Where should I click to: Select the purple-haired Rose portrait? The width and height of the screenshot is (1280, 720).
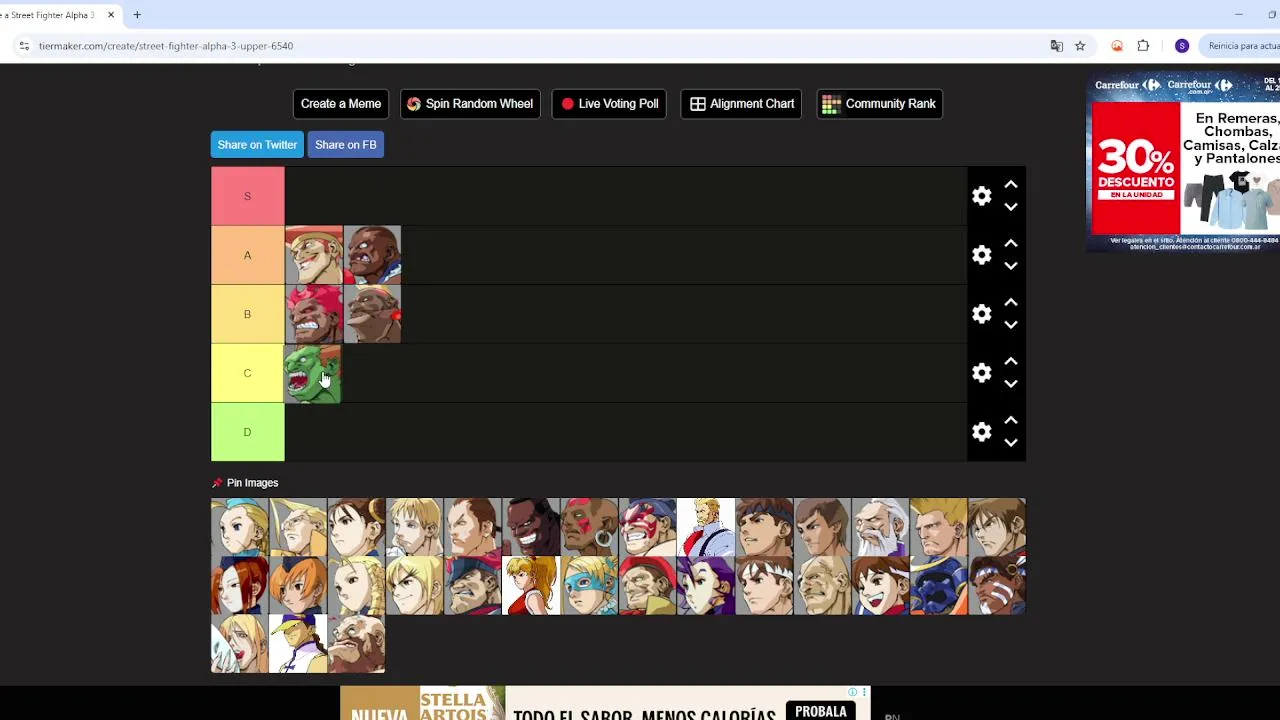(x=706, y=585)
